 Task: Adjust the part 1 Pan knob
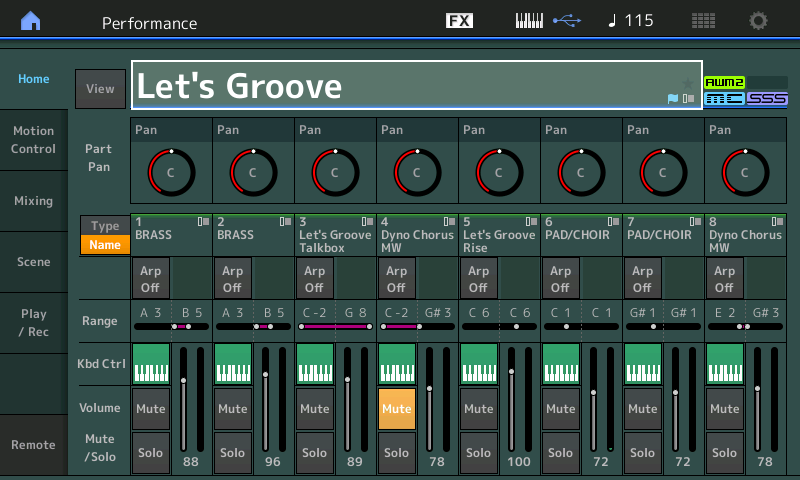[x=171, y=172]
